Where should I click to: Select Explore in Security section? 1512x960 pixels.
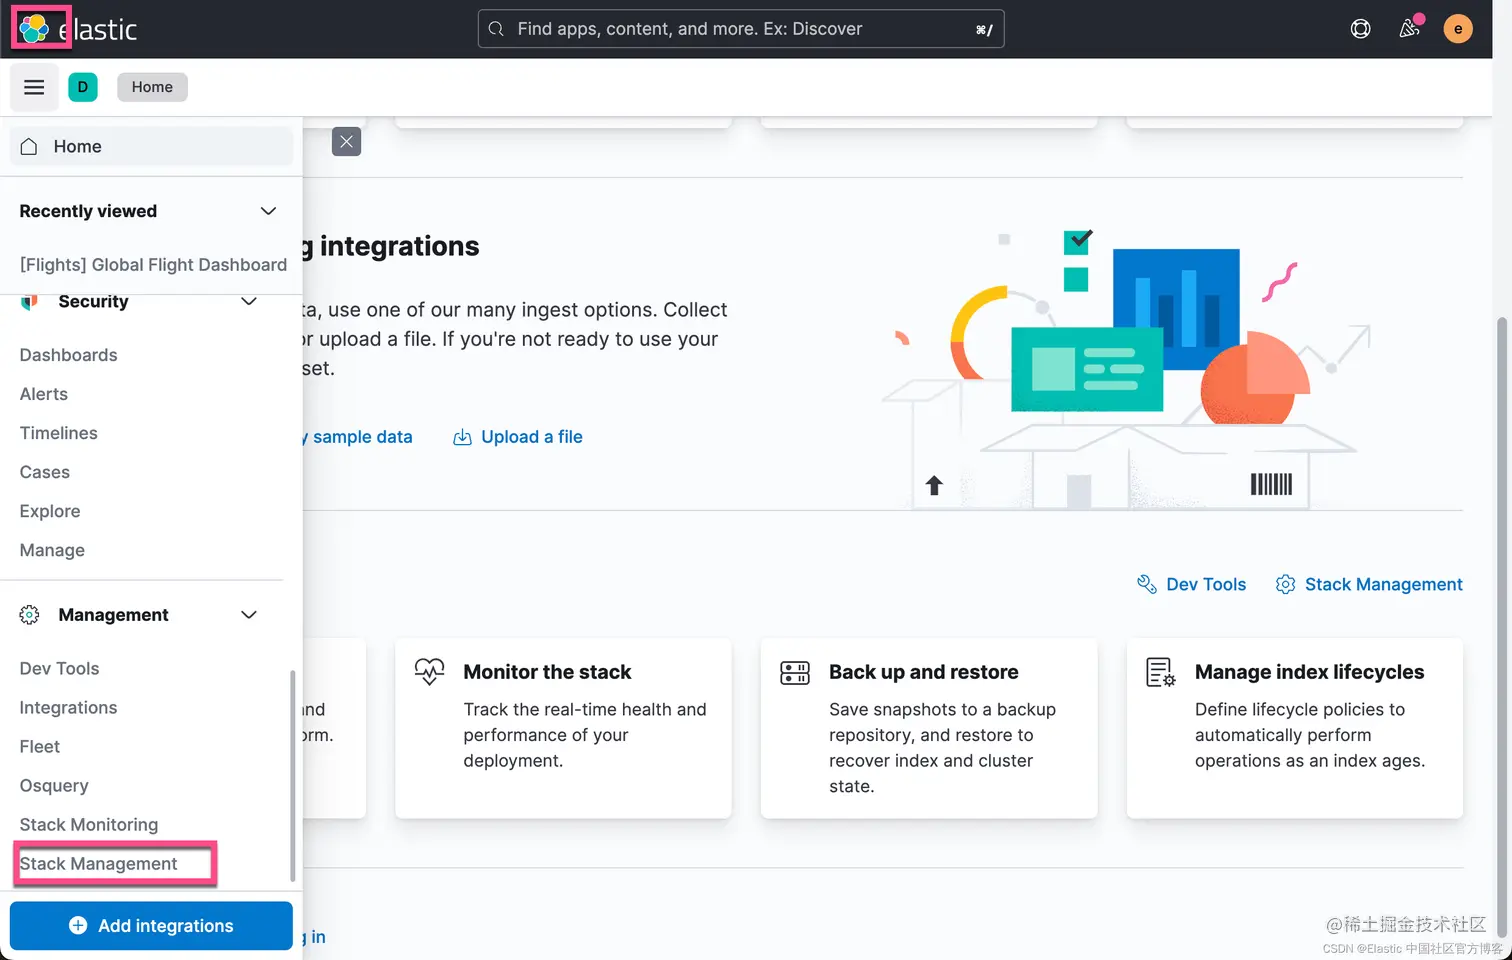[x=50, y=511]
